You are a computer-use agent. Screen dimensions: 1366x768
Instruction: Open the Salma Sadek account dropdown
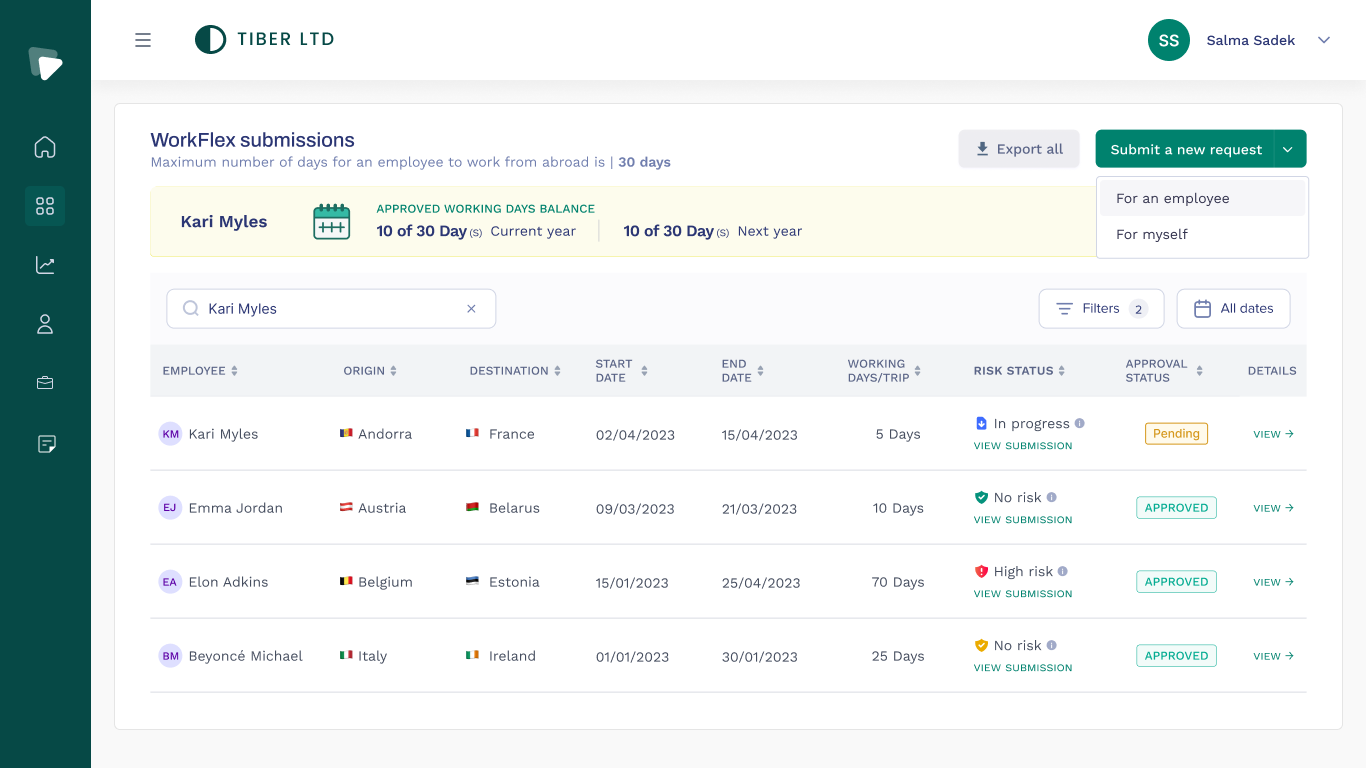click(x=1324, y=40)
